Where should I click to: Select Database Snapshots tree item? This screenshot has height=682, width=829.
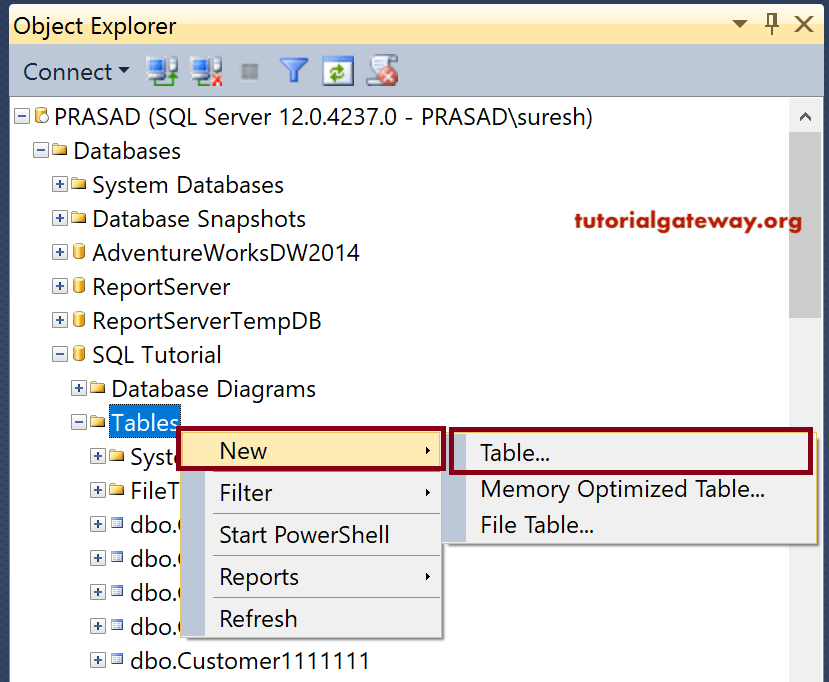coord(199,219)
